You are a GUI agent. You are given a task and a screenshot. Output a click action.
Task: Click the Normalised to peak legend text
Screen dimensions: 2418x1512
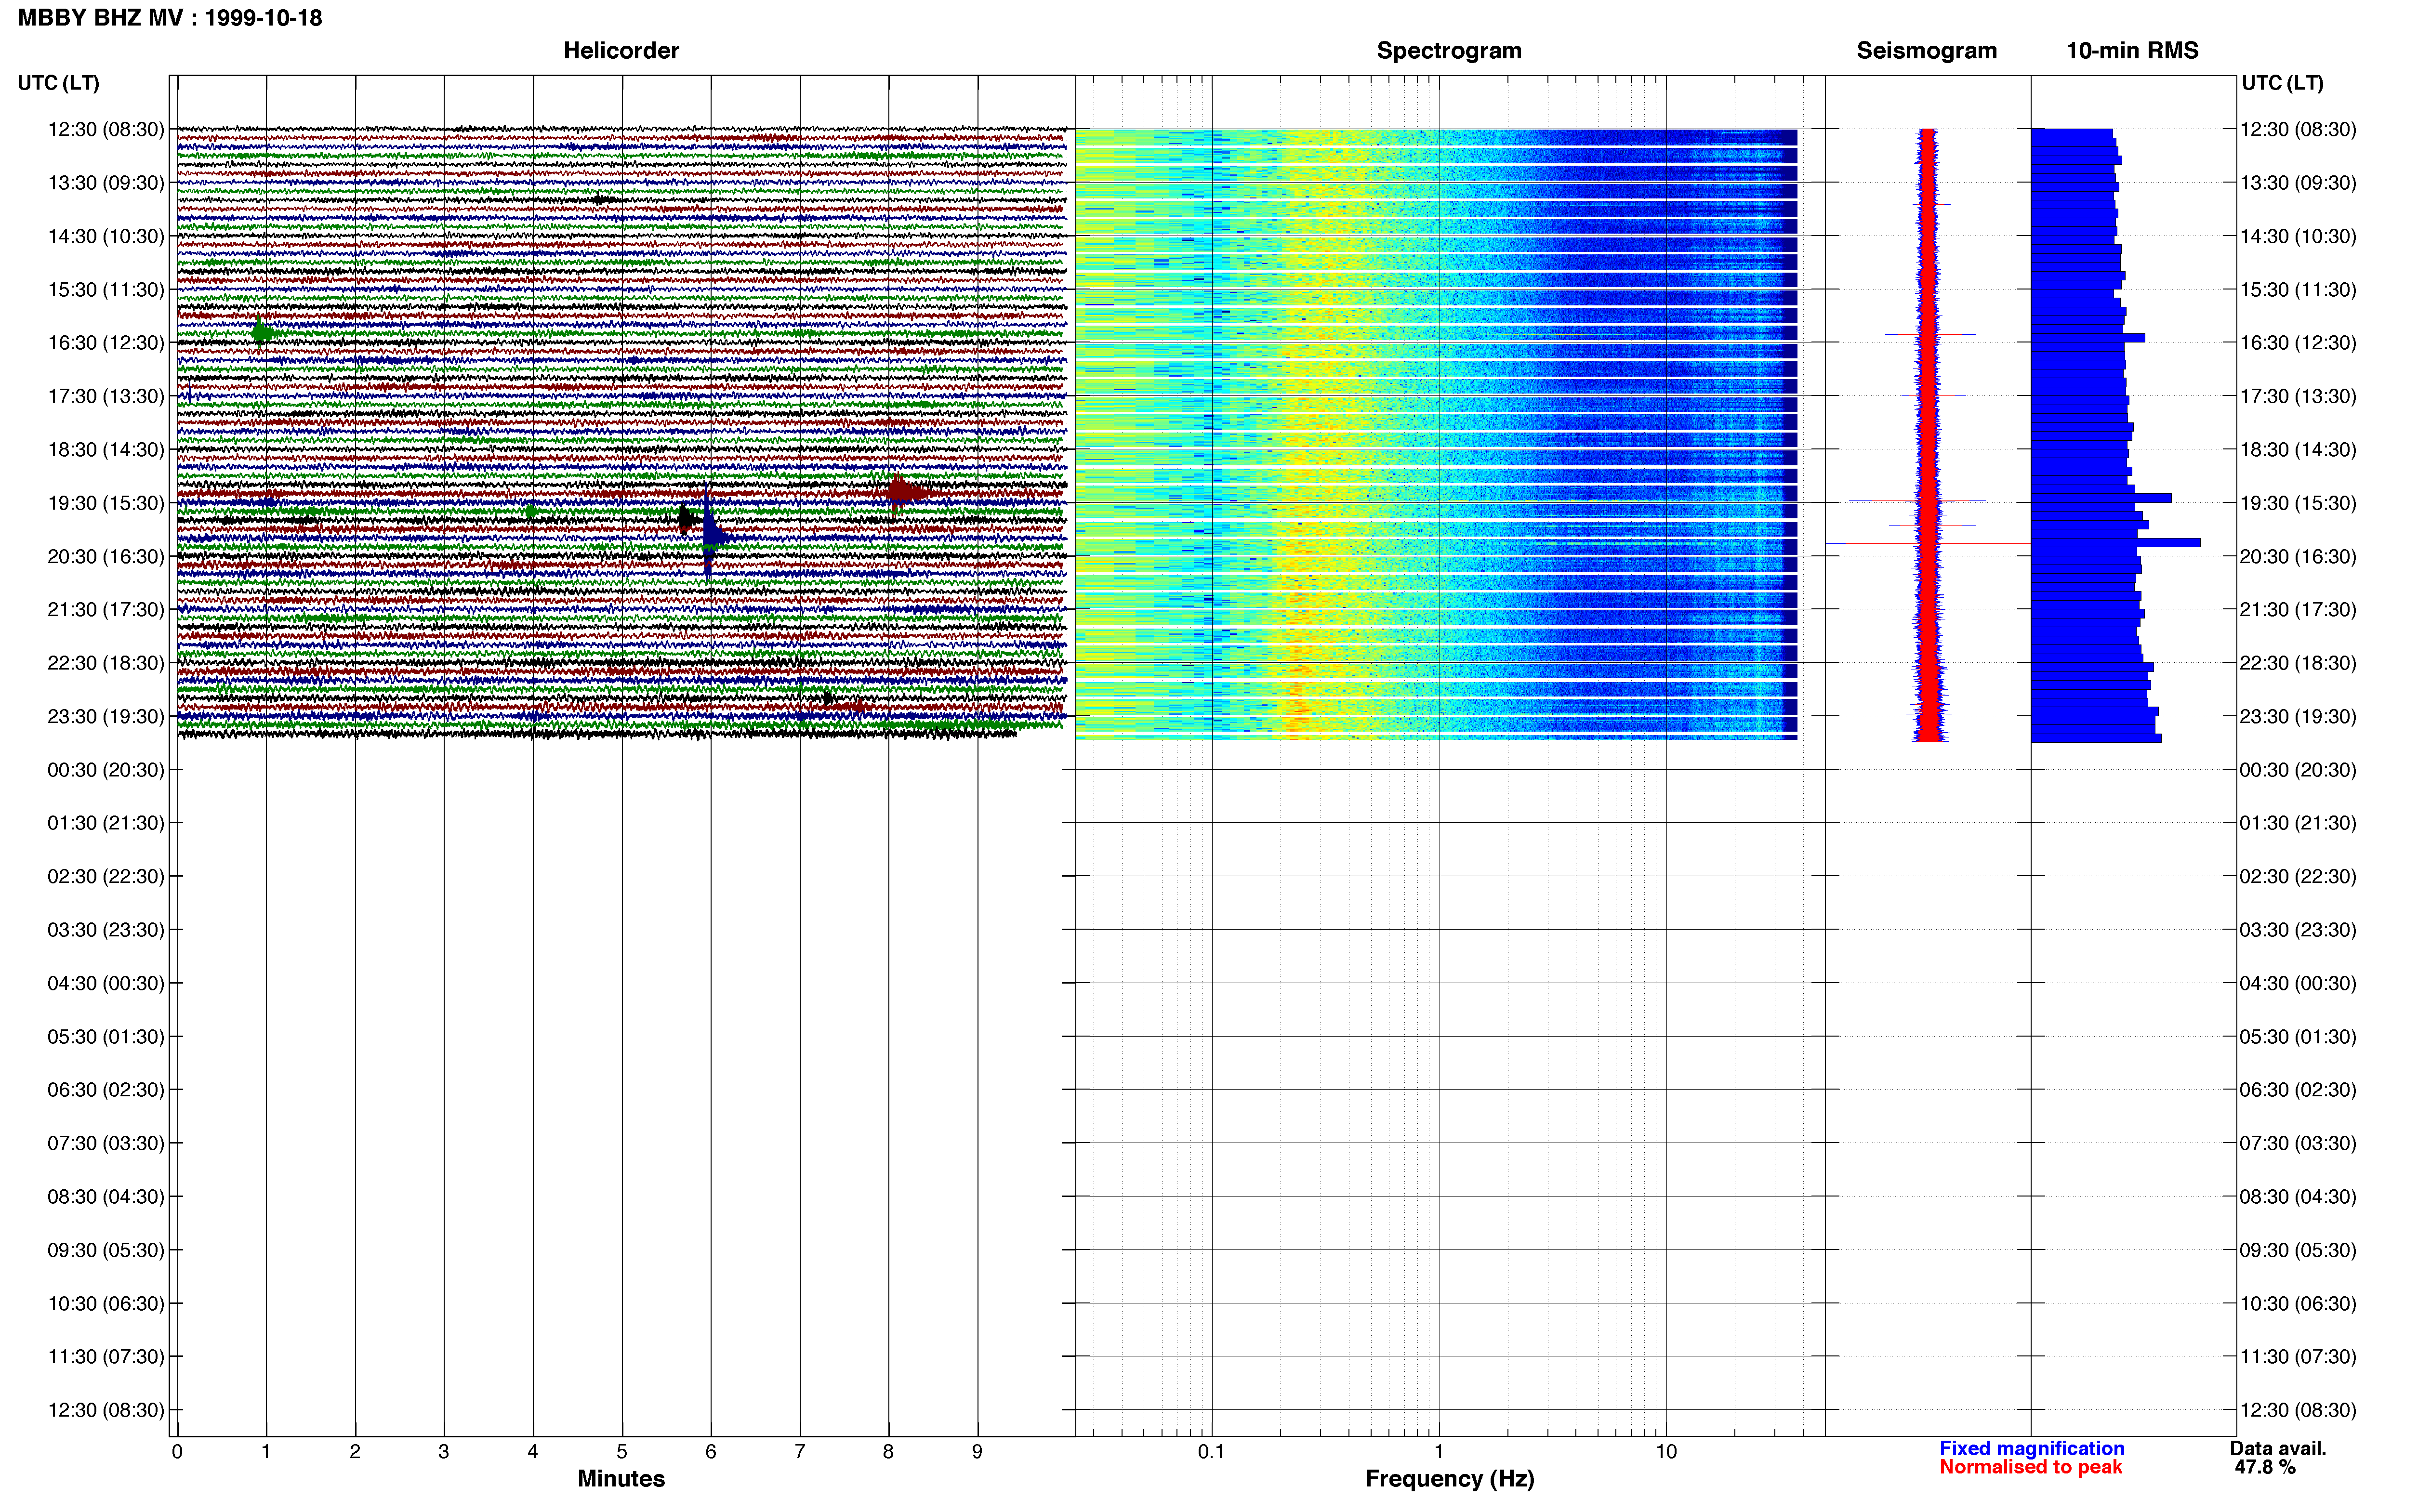pyautogui.click(x=2030, y=1467)
